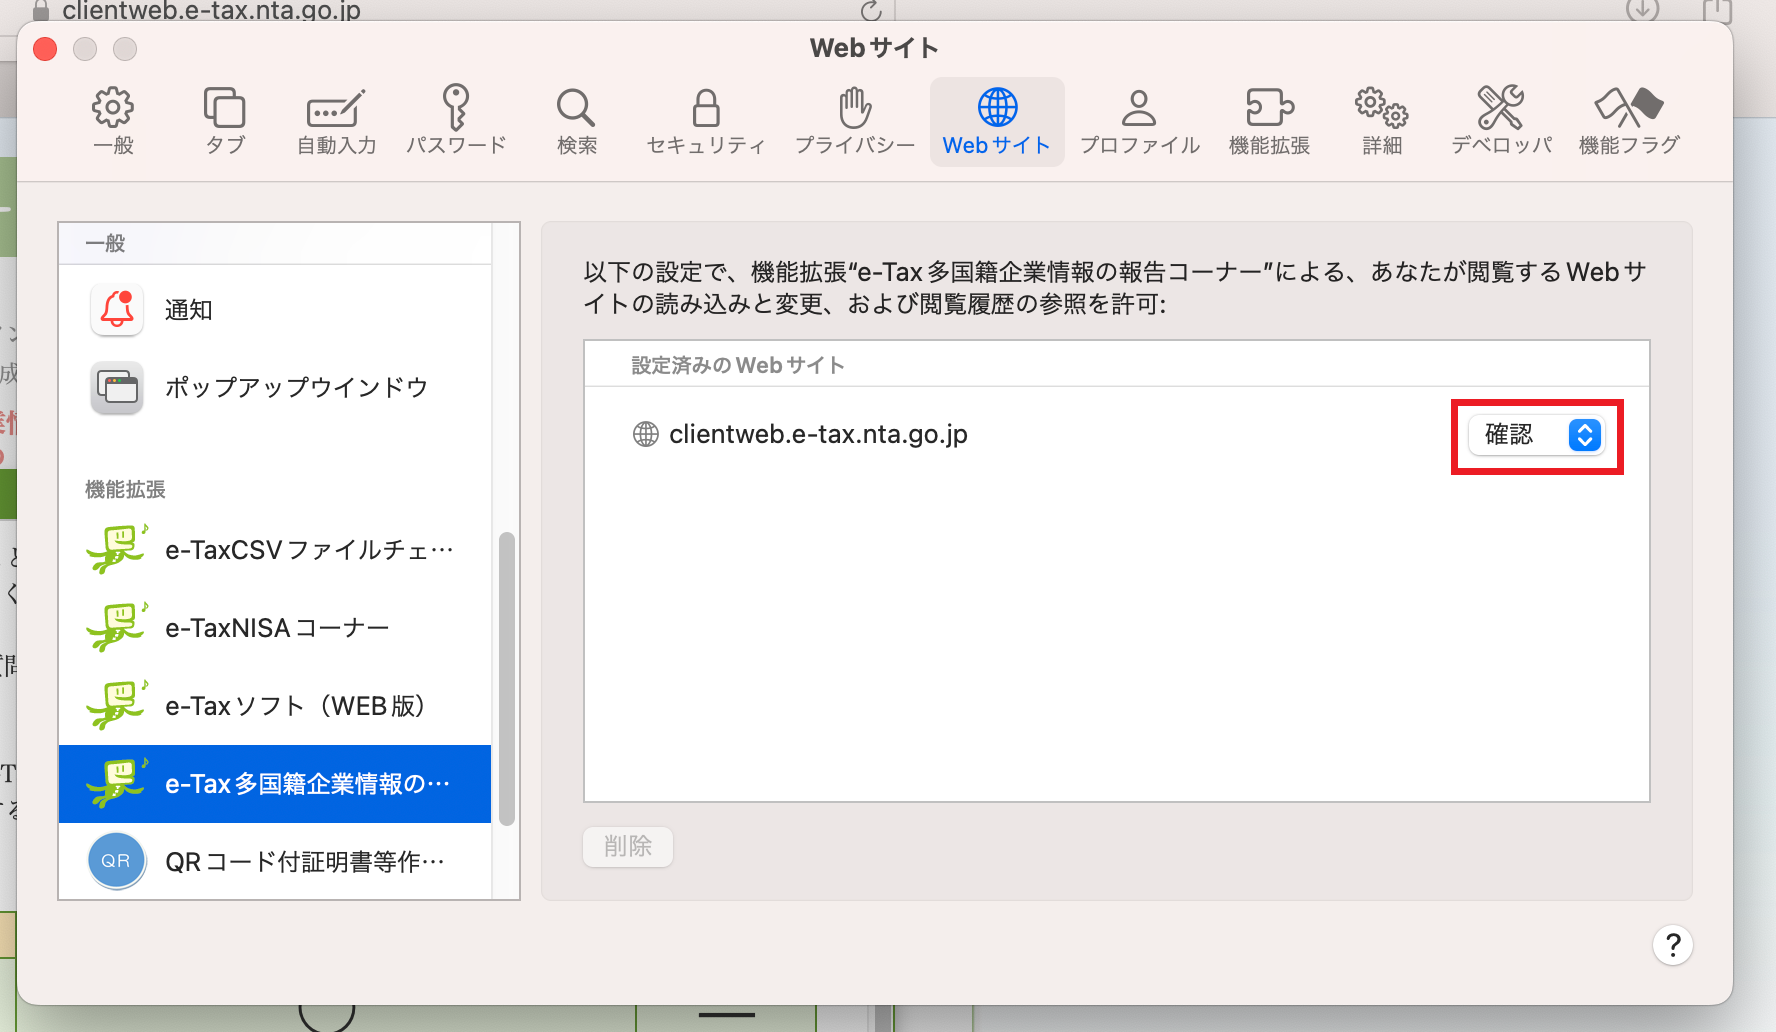1776x1032 pixels.
Task: Close the preferences window with red button
Action: point(45,49)
